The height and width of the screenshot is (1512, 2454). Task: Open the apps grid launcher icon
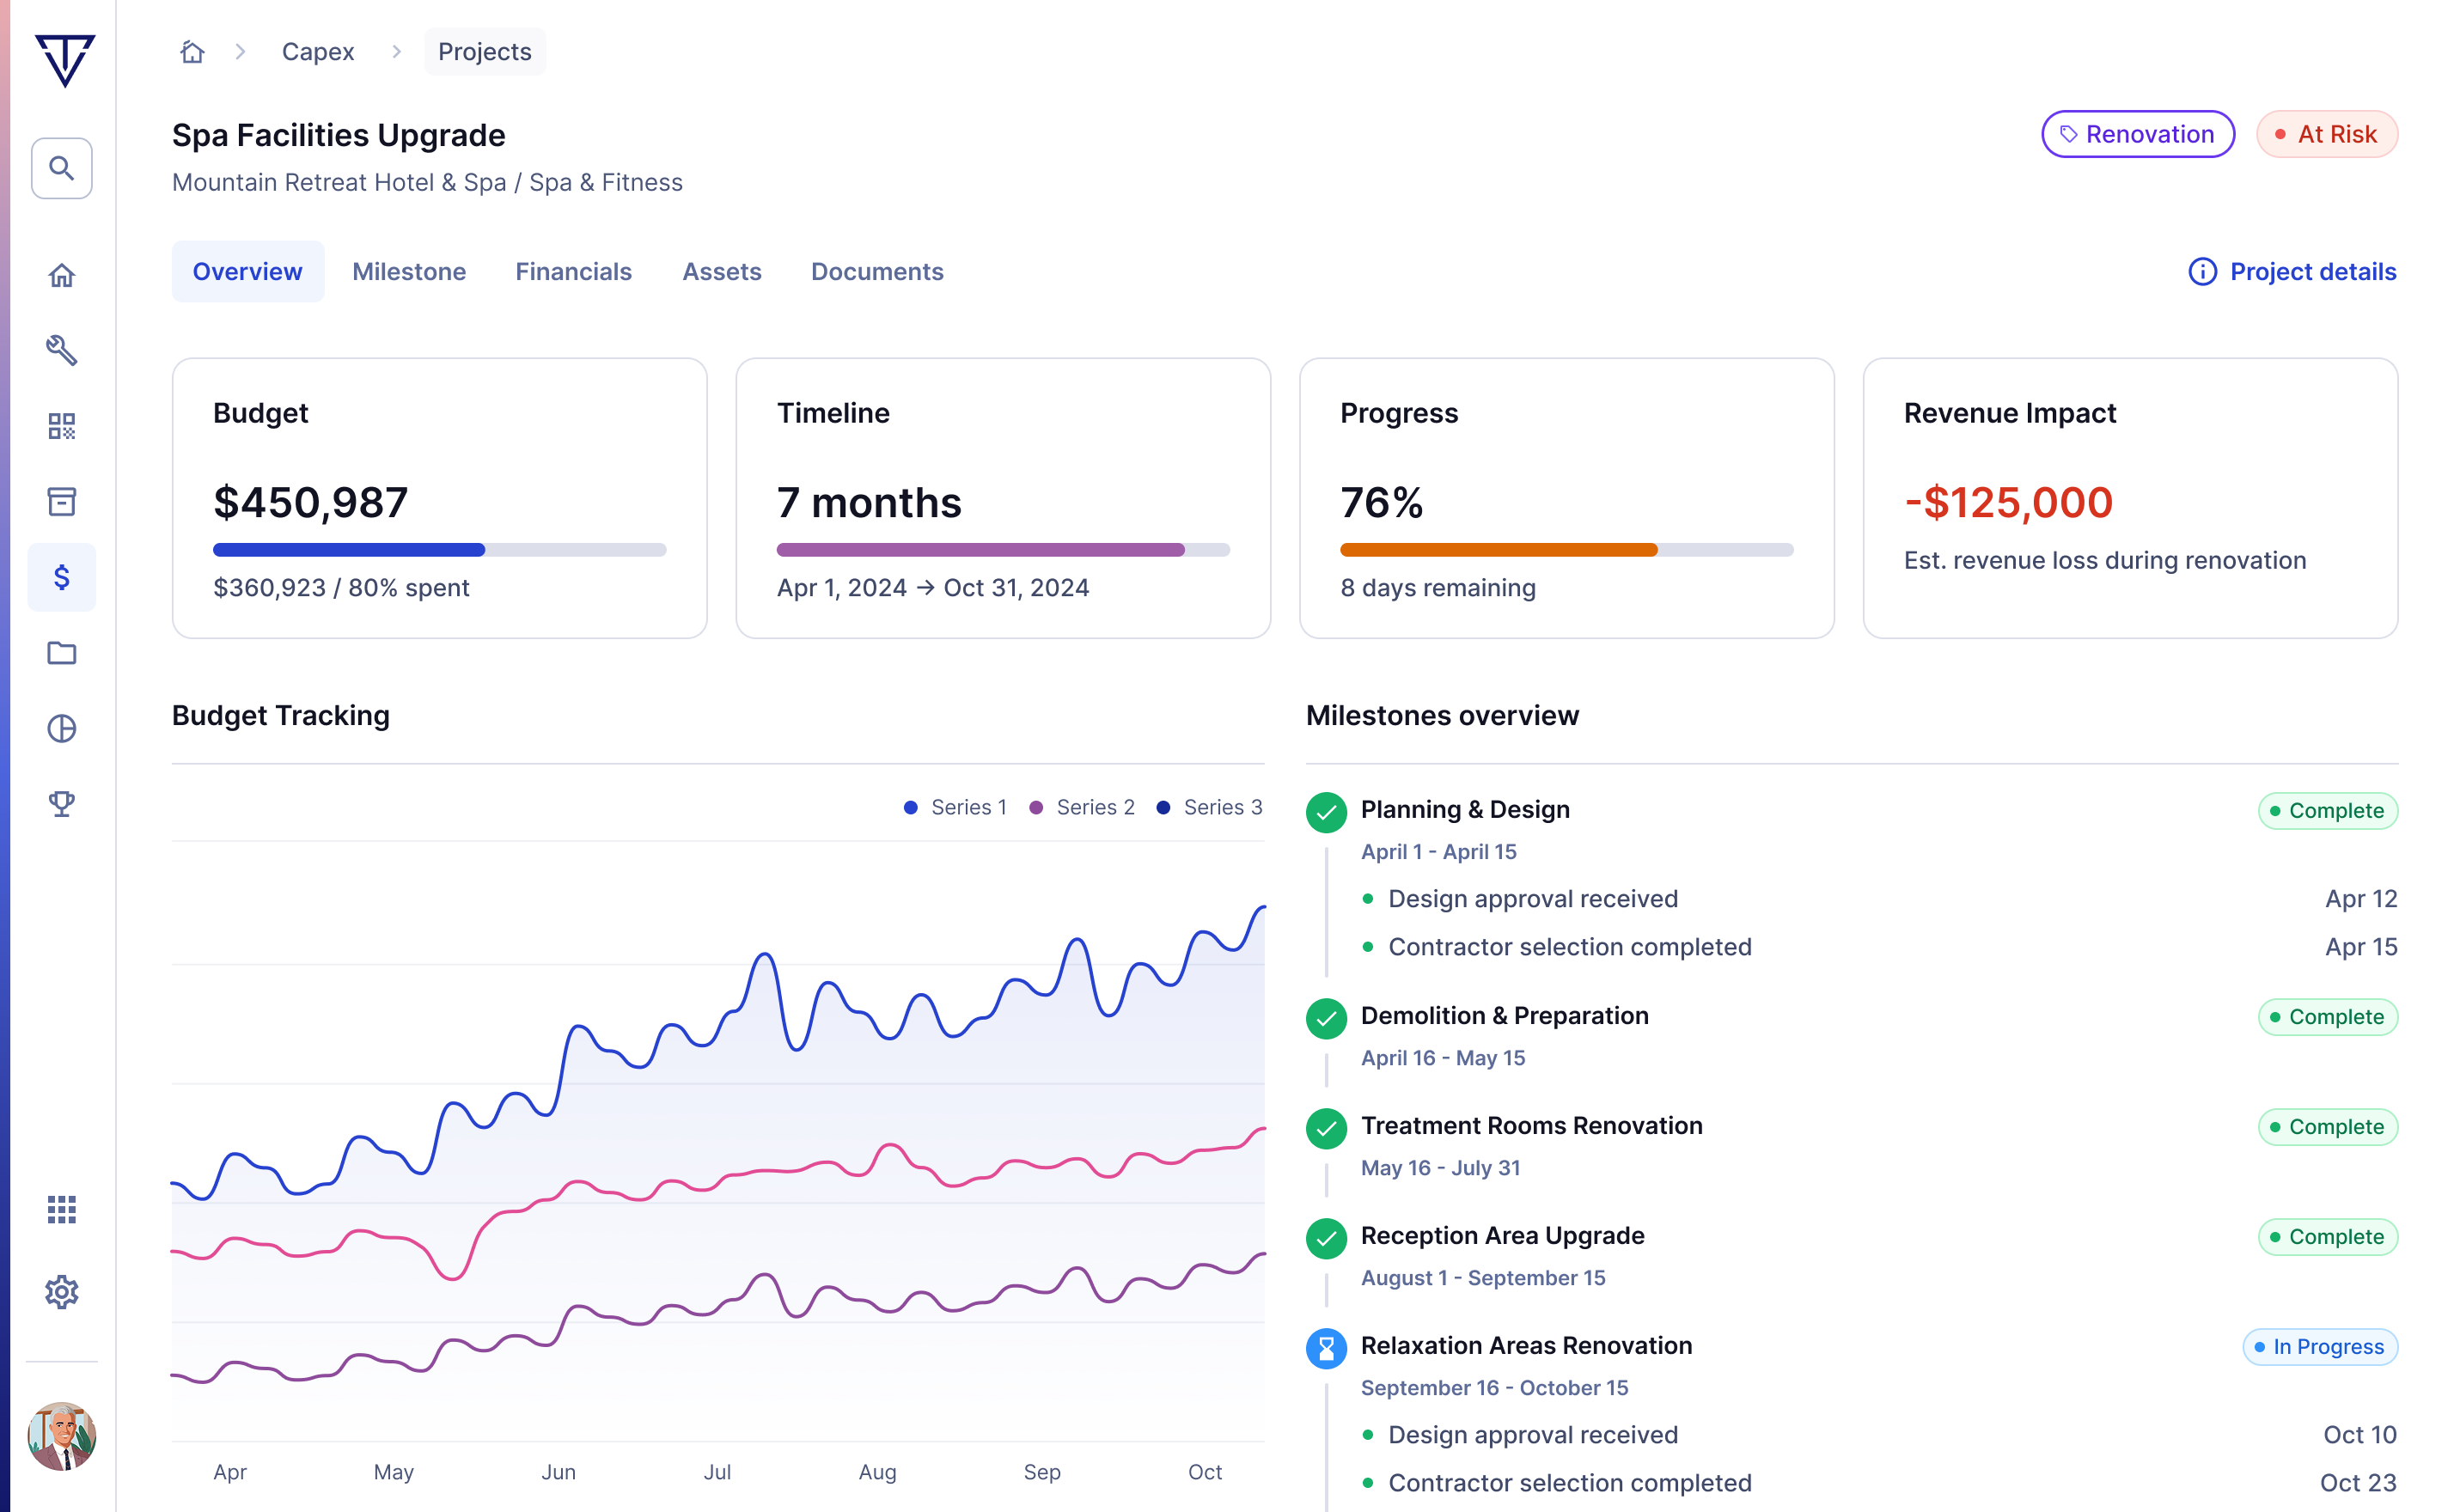point(61,1209)
